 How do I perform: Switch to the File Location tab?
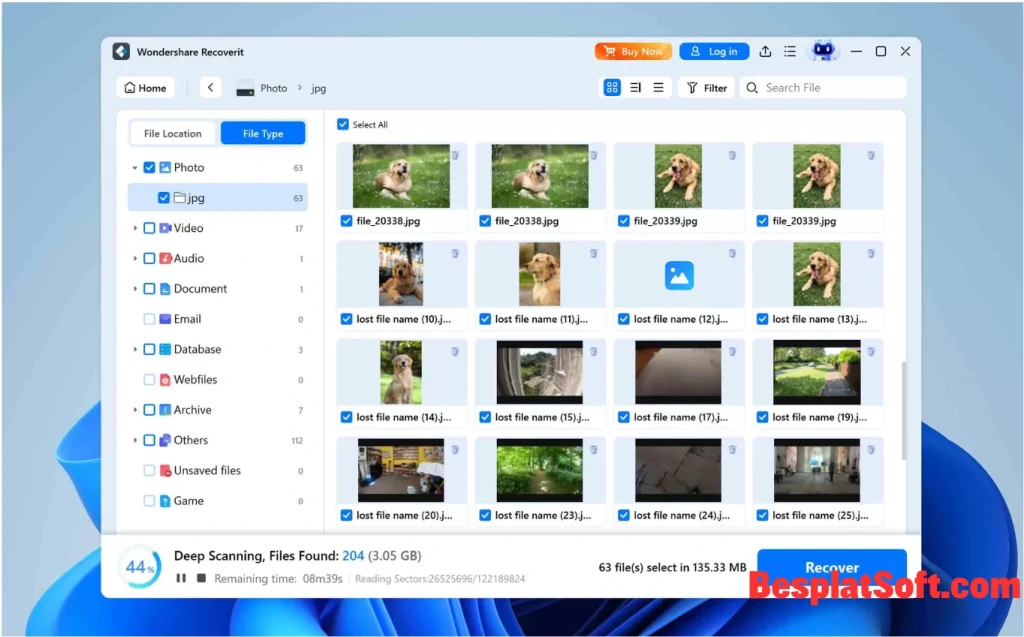[171, 132]
